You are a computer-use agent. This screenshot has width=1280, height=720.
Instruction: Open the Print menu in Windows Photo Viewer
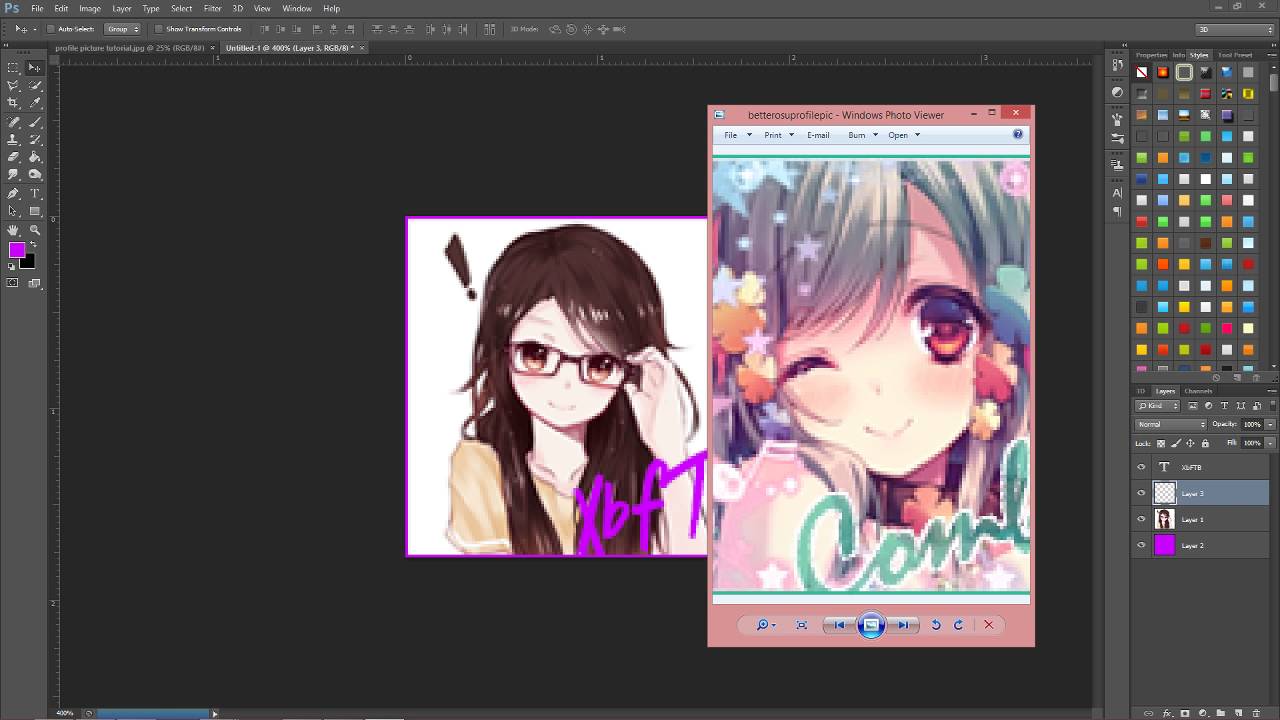click(773, 134)
